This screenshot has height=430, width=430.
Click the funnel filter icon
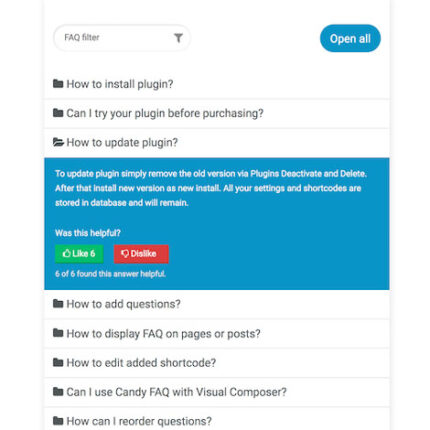178,38
